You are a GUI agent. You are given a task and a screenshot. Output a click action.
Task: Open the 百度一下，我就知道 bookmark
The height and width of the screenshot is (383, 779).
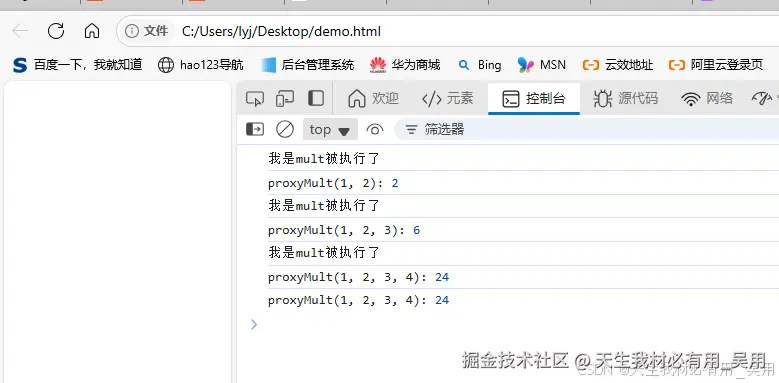pyautogui.click(x=78, y=65)
